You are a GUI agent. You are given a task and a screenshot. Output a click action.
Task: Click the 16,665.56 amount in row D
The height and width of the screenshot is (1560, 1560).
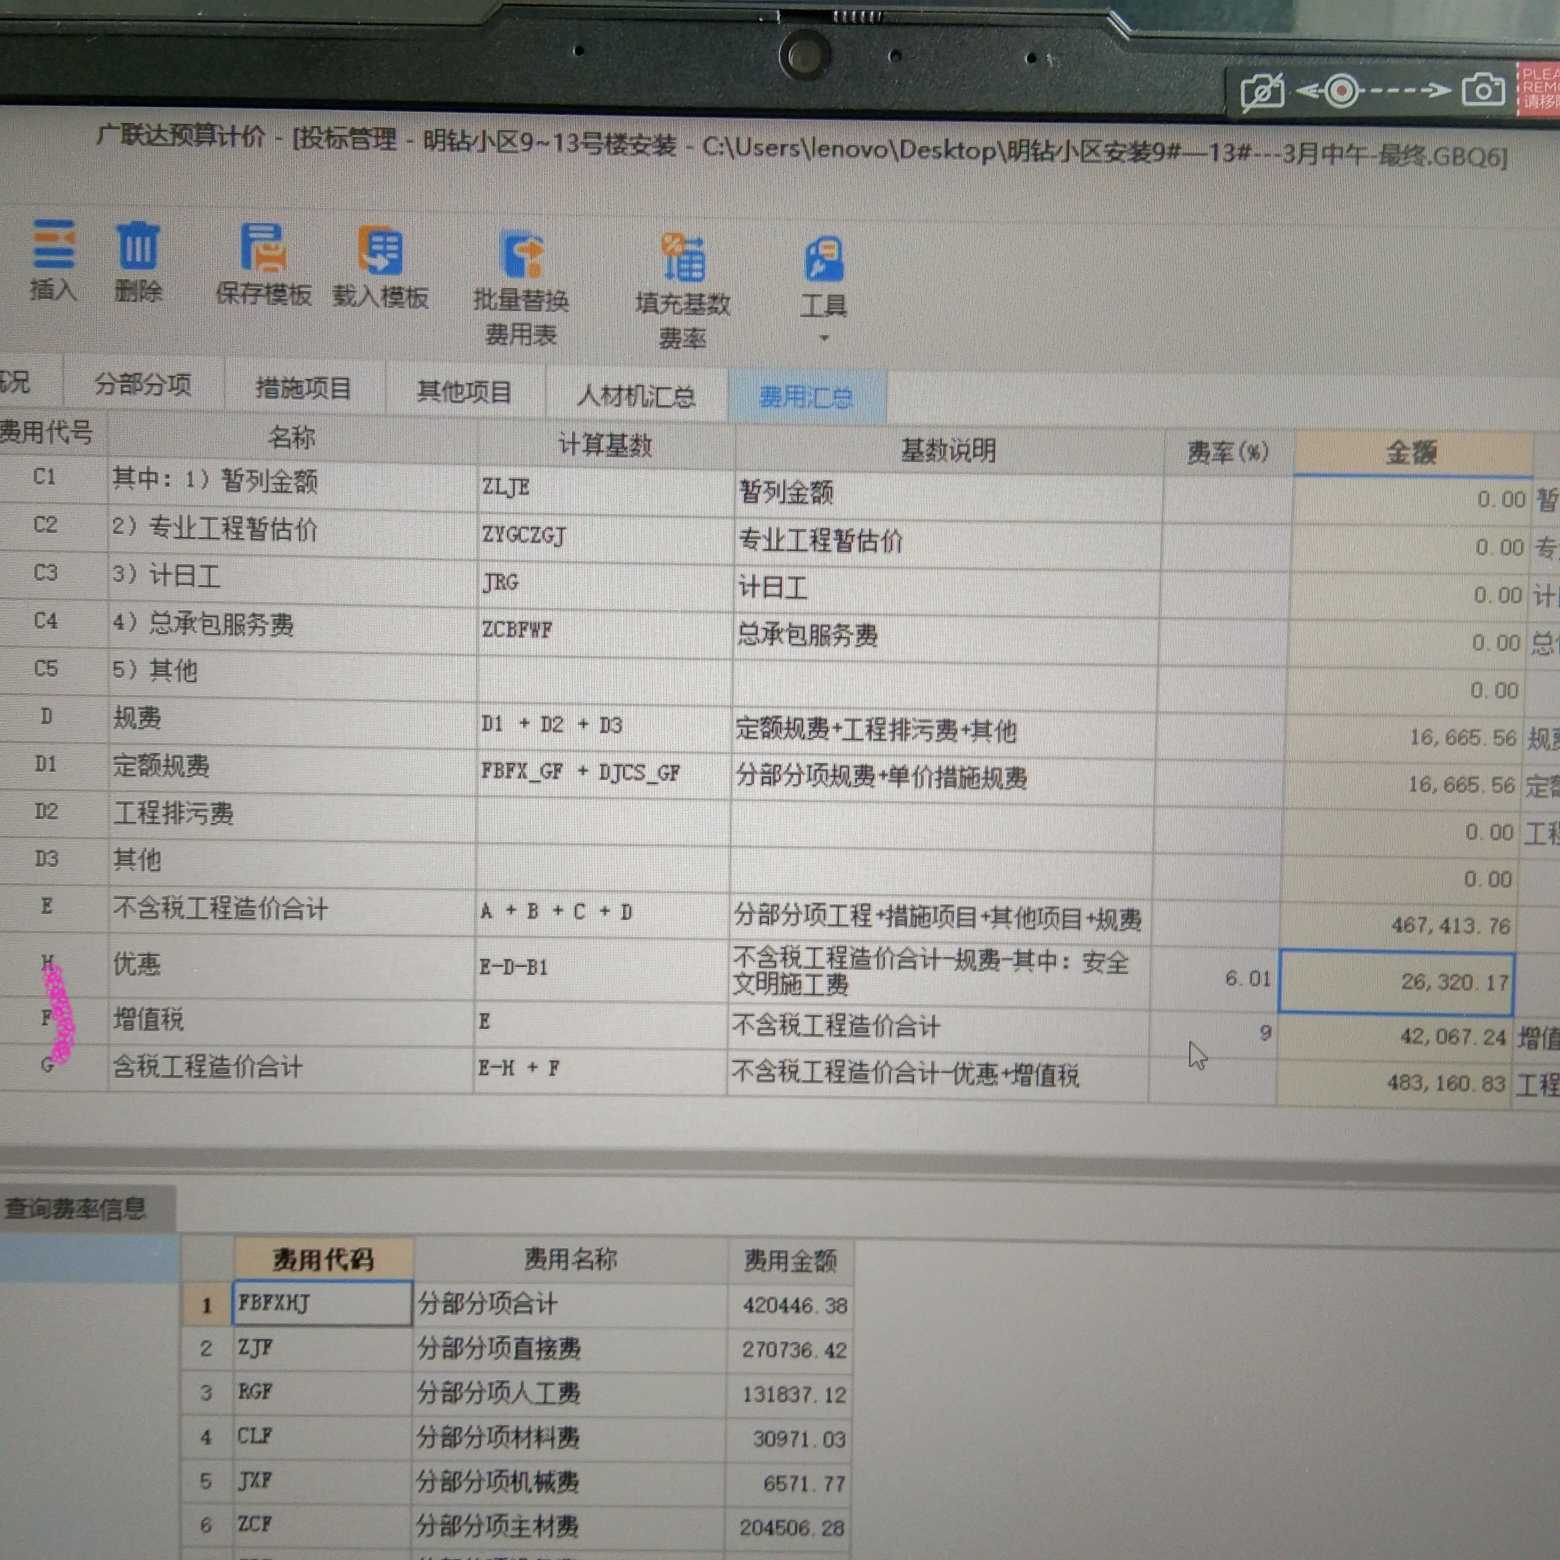pyautogui.click(x=1403, y=737)
